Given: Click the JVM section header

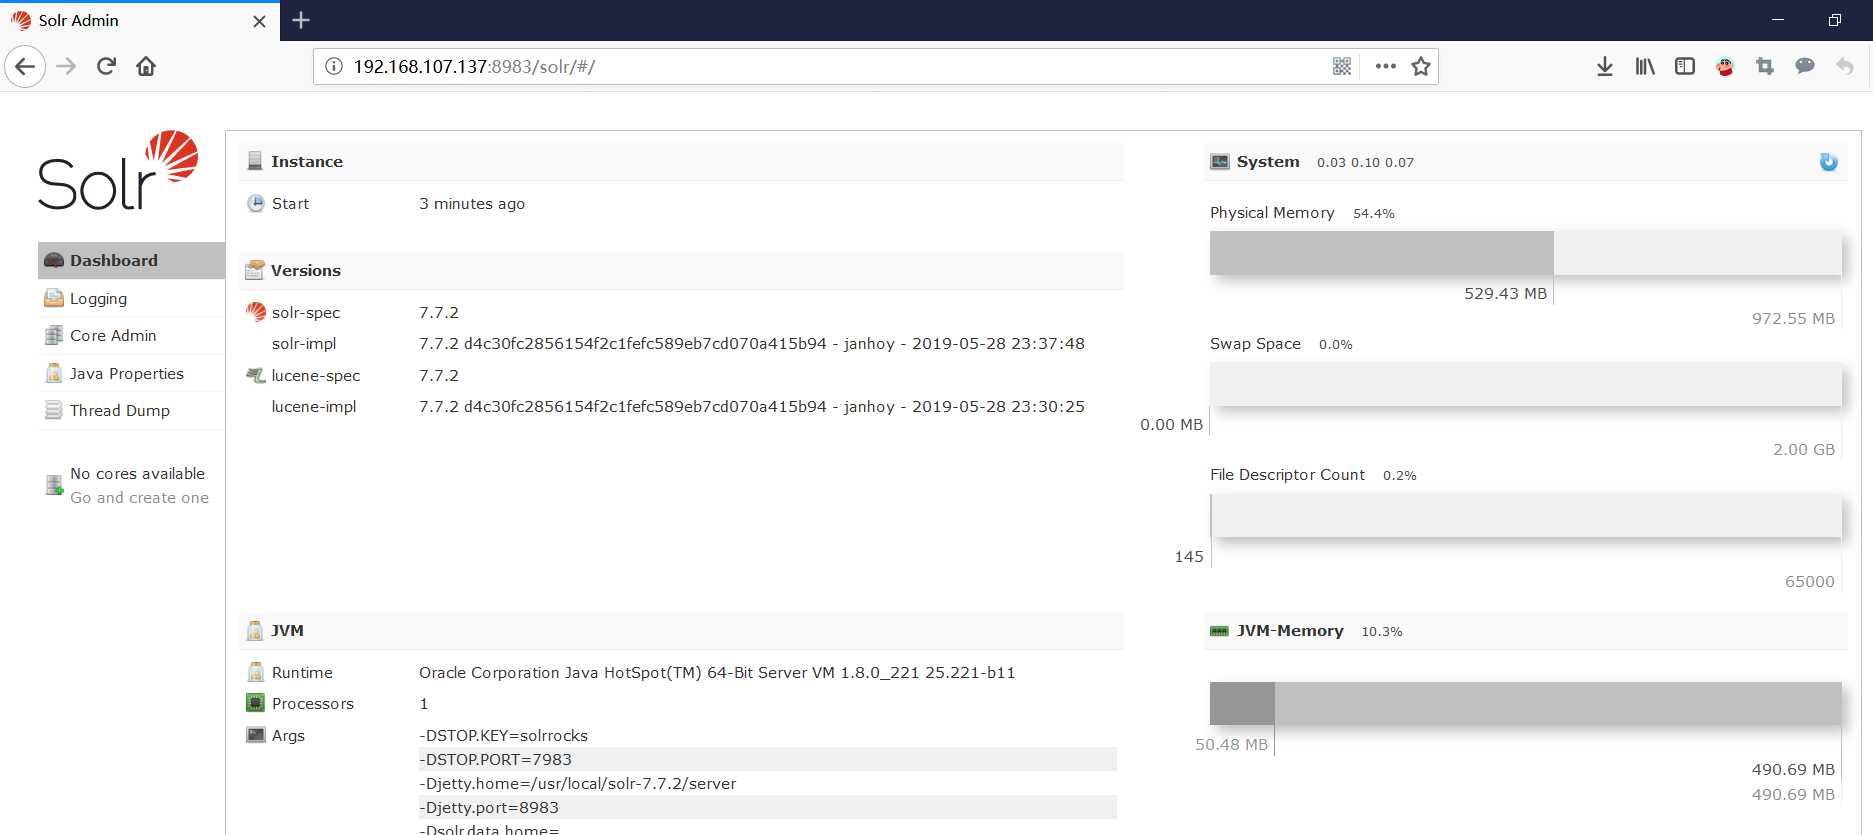Looking at the screenshot, I should (682, 631).
